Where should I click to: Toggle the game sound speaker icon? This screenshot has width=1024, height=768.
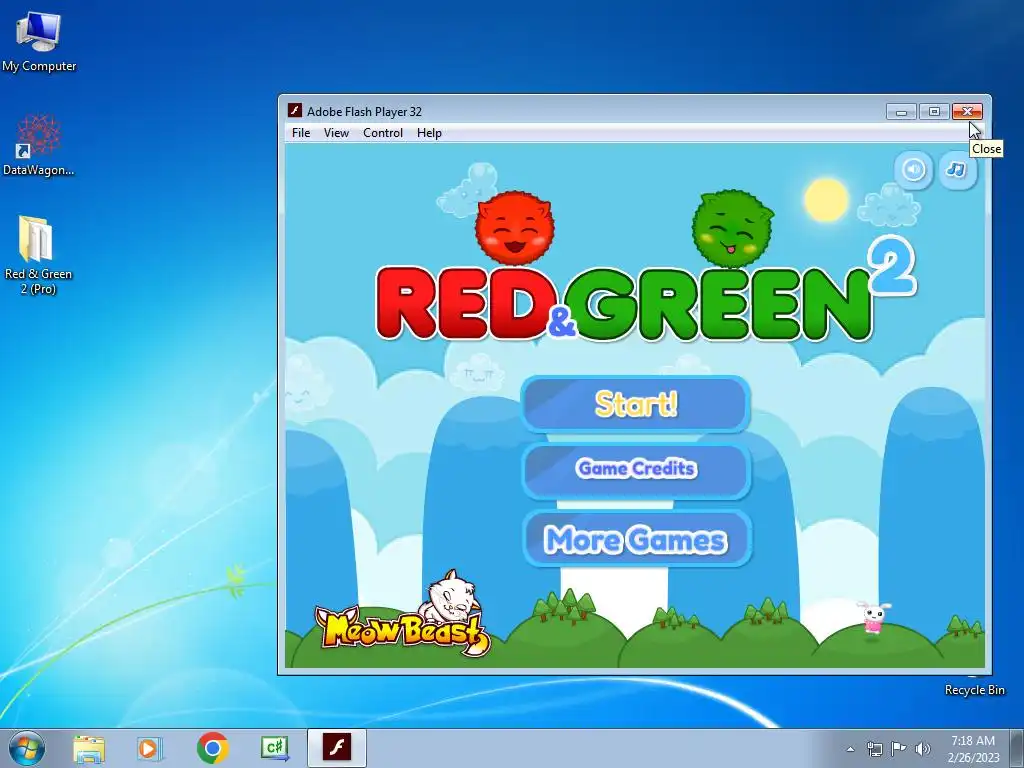[913, 170]
